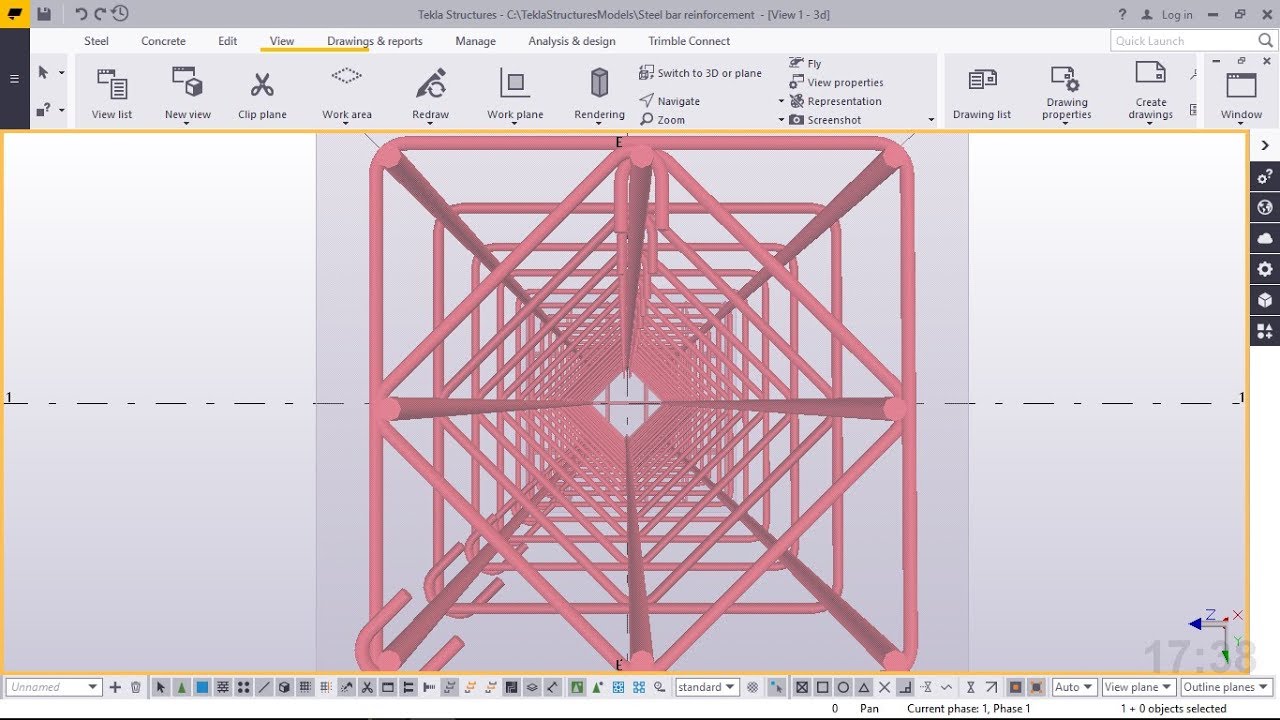
Task: Open the undo history clock icon
Action: [x=120, y=14]
